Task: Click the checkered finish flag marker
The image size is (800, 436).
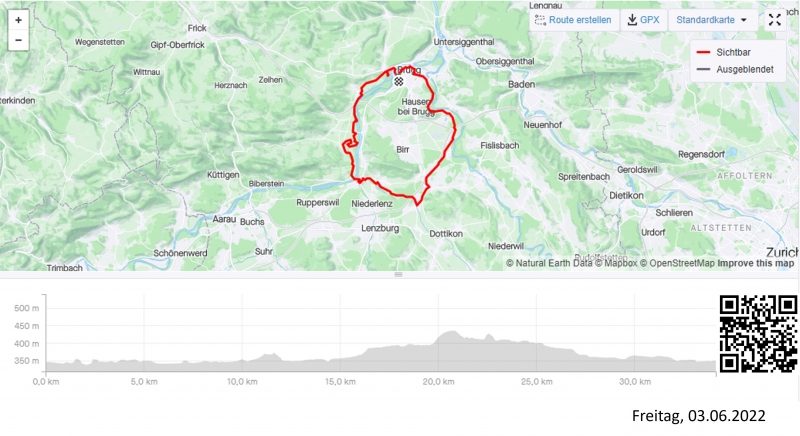Action: click(398, 81)
